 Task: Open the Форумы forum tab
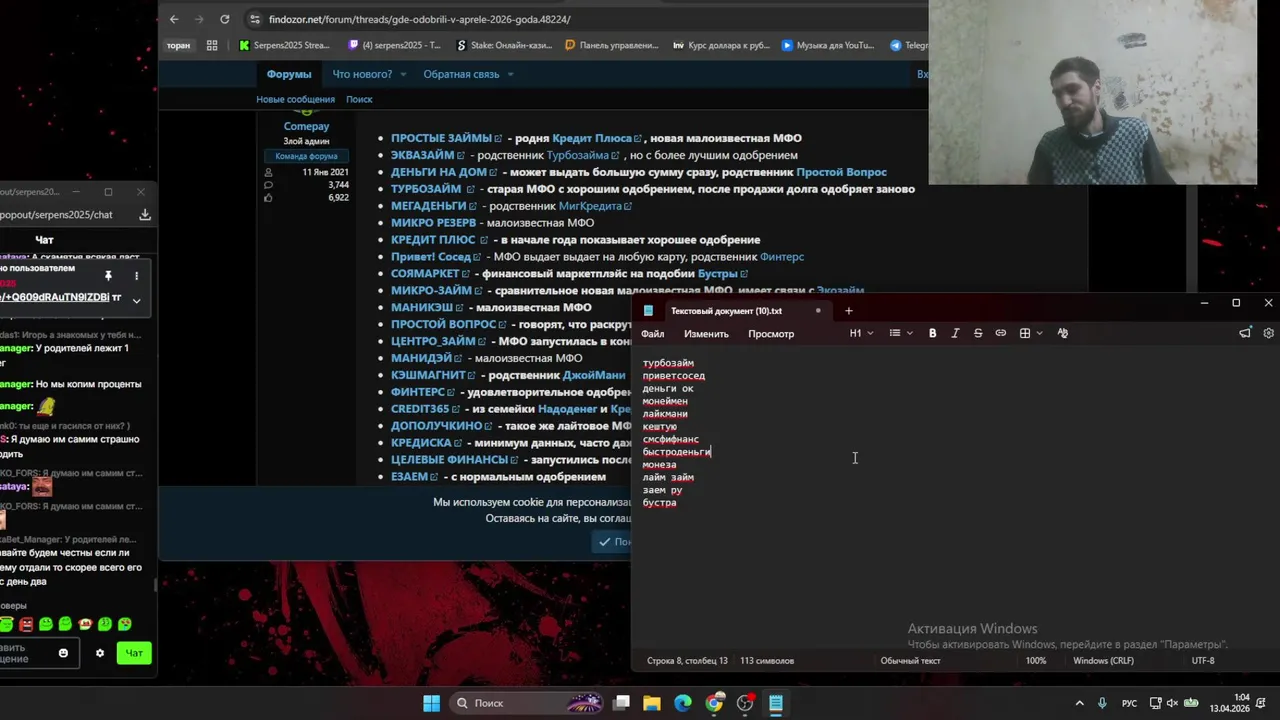coord(289,74)
